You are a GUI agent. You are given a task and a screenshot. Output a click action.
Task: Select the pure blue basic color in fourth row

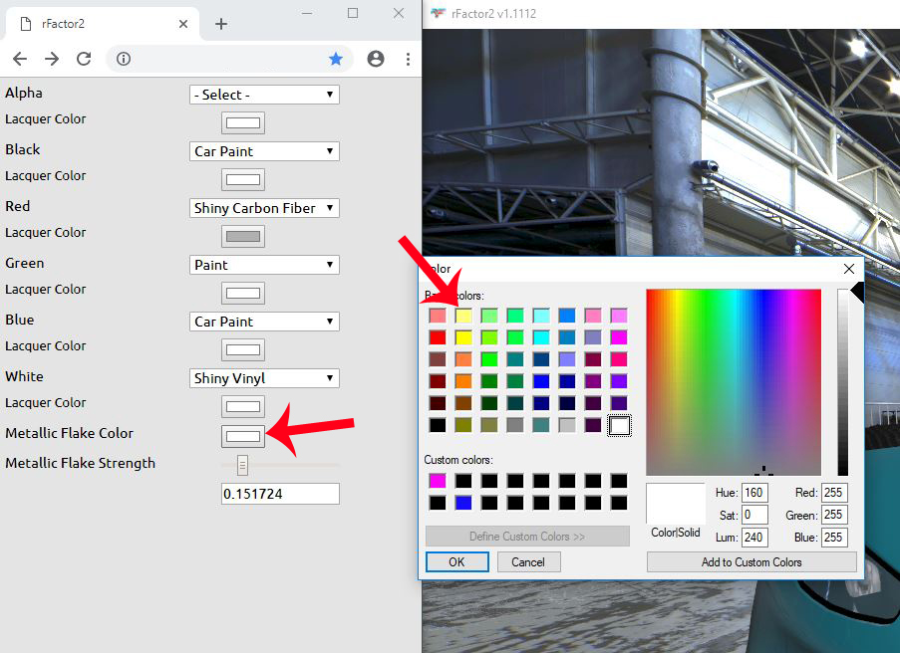[x=541, y=381]
